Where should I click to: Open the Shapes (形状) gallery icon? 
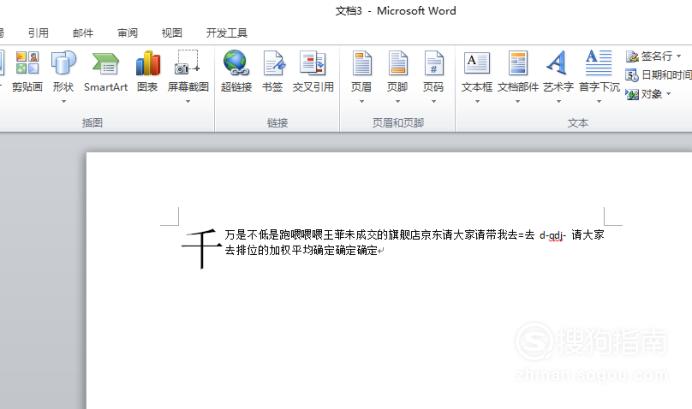(x=63, y=63)
